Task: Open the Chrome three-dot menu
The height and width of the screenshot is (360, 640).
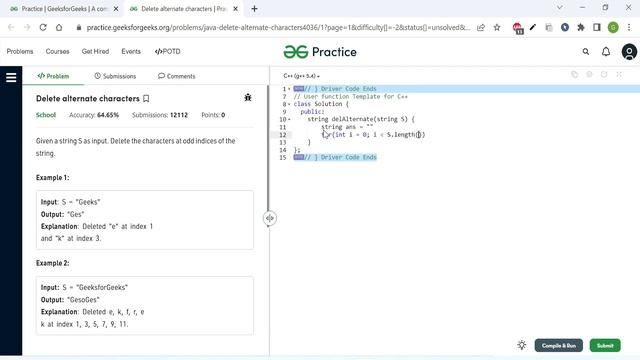Action: click(x=629, y=27)
